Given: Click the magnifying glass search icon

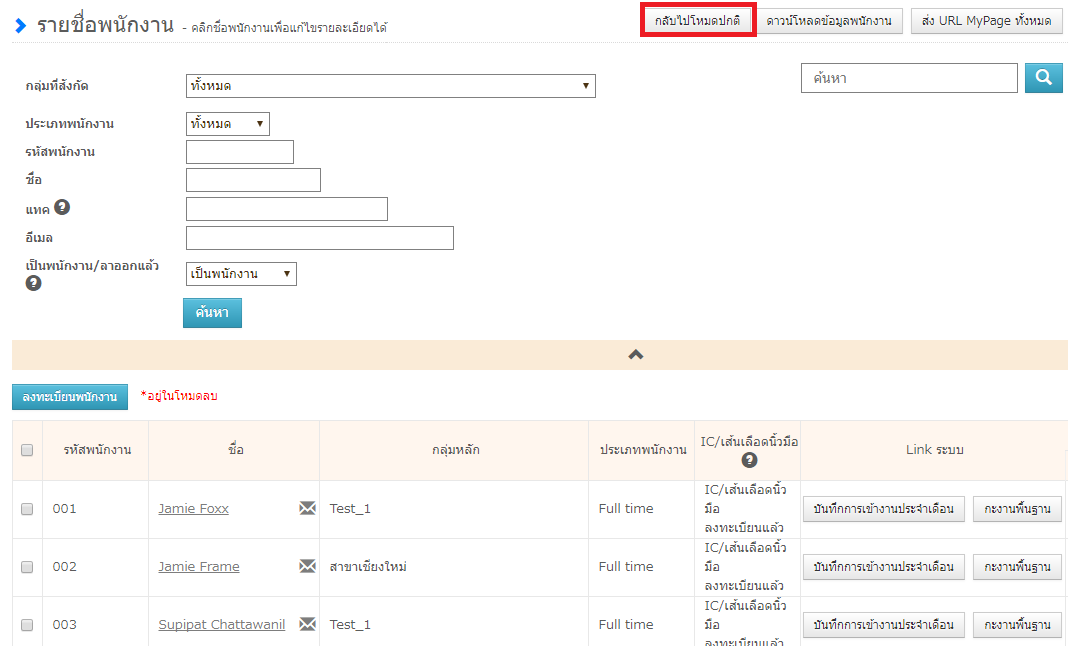Looking at the screenshot, I should (1043, 78).
